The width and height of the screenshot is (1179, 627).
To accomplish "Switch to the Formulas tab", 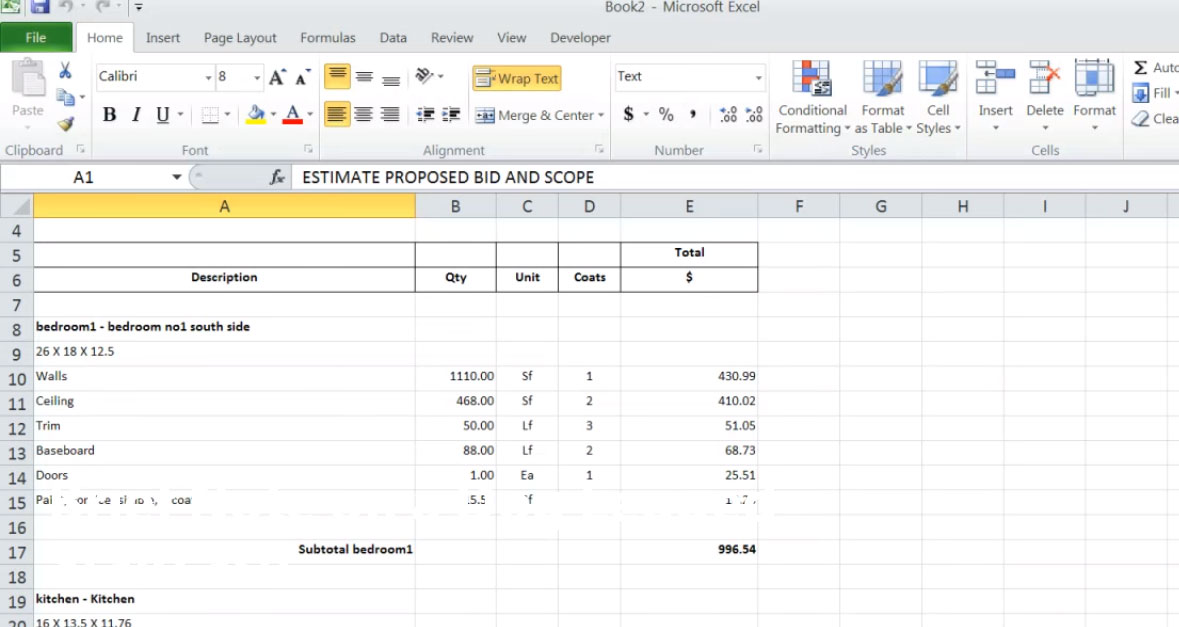I will [328, 38].
